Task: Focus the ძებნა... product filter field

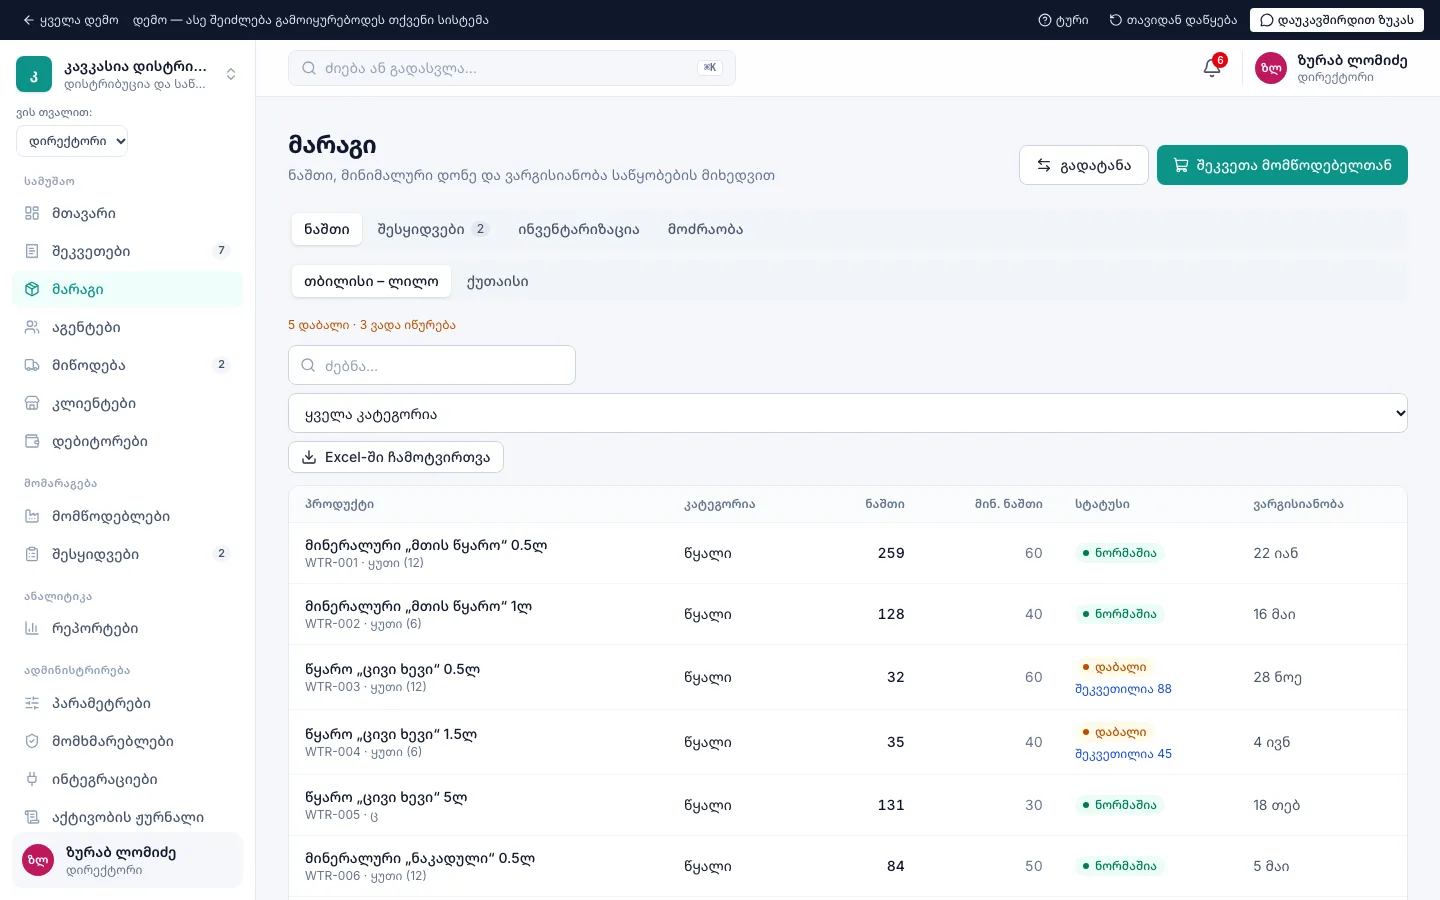Action: [x=432, y=365]
